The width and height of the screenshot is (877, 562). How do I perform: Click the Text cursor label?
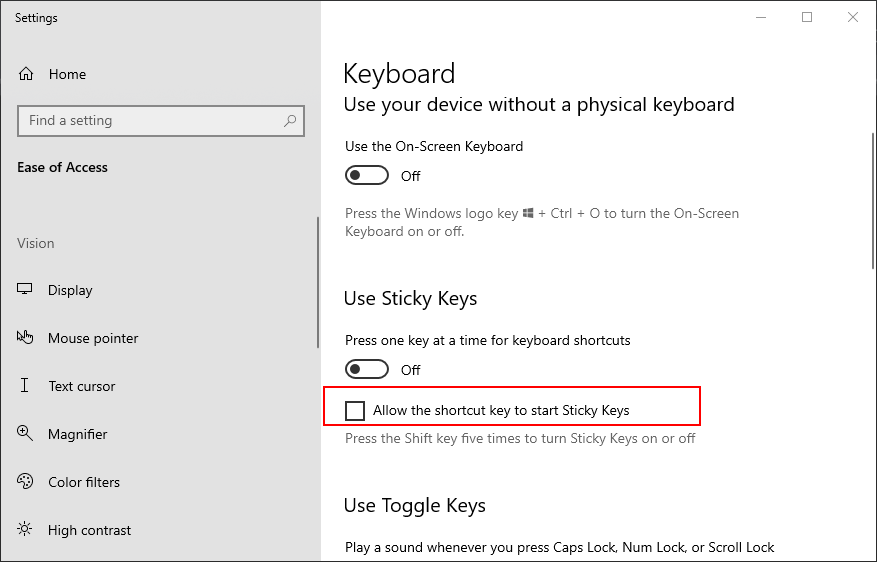82,386
